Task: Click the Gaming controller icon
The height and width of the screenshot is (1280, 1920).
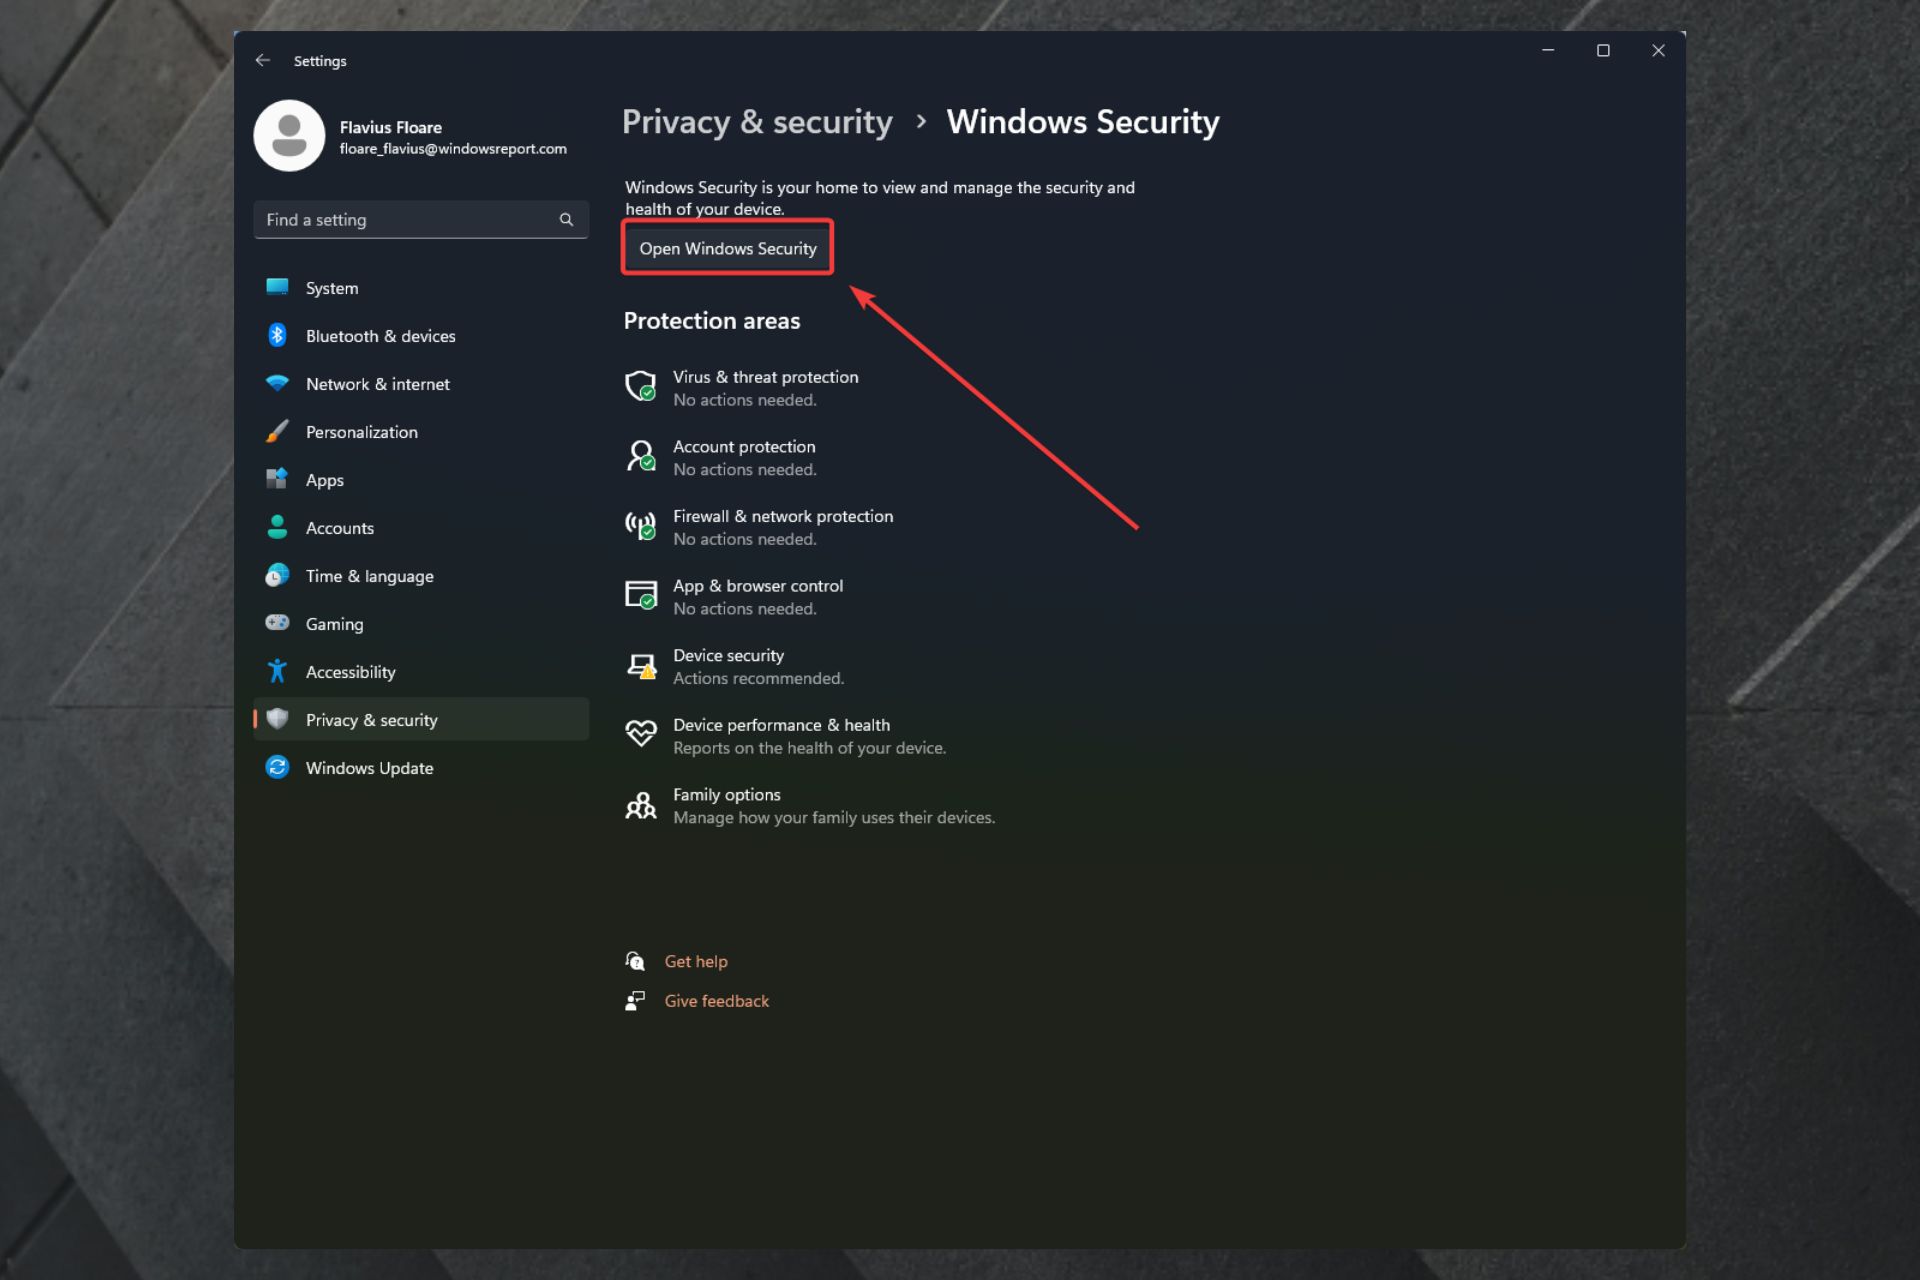Action: (277, 623)
